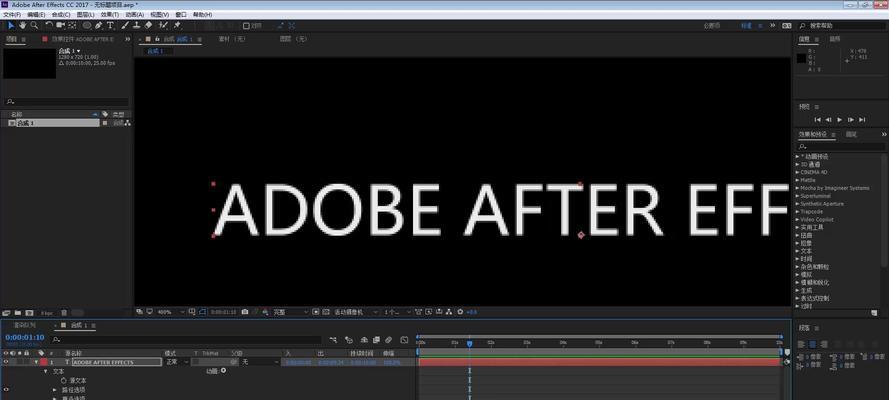
Task: Open the 400% magnification dropdown
Action: 171,312
